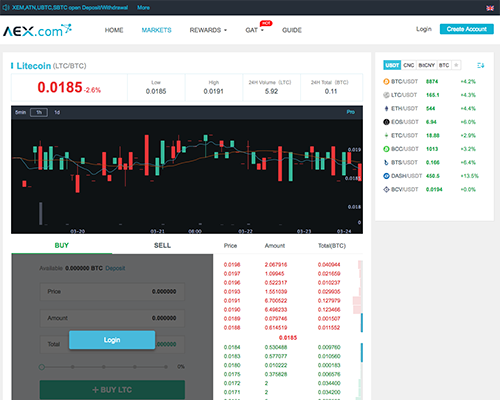The image size is (500, 400).
Task: Click the ETC/USDT coin icon
Action: pos(386,135)
